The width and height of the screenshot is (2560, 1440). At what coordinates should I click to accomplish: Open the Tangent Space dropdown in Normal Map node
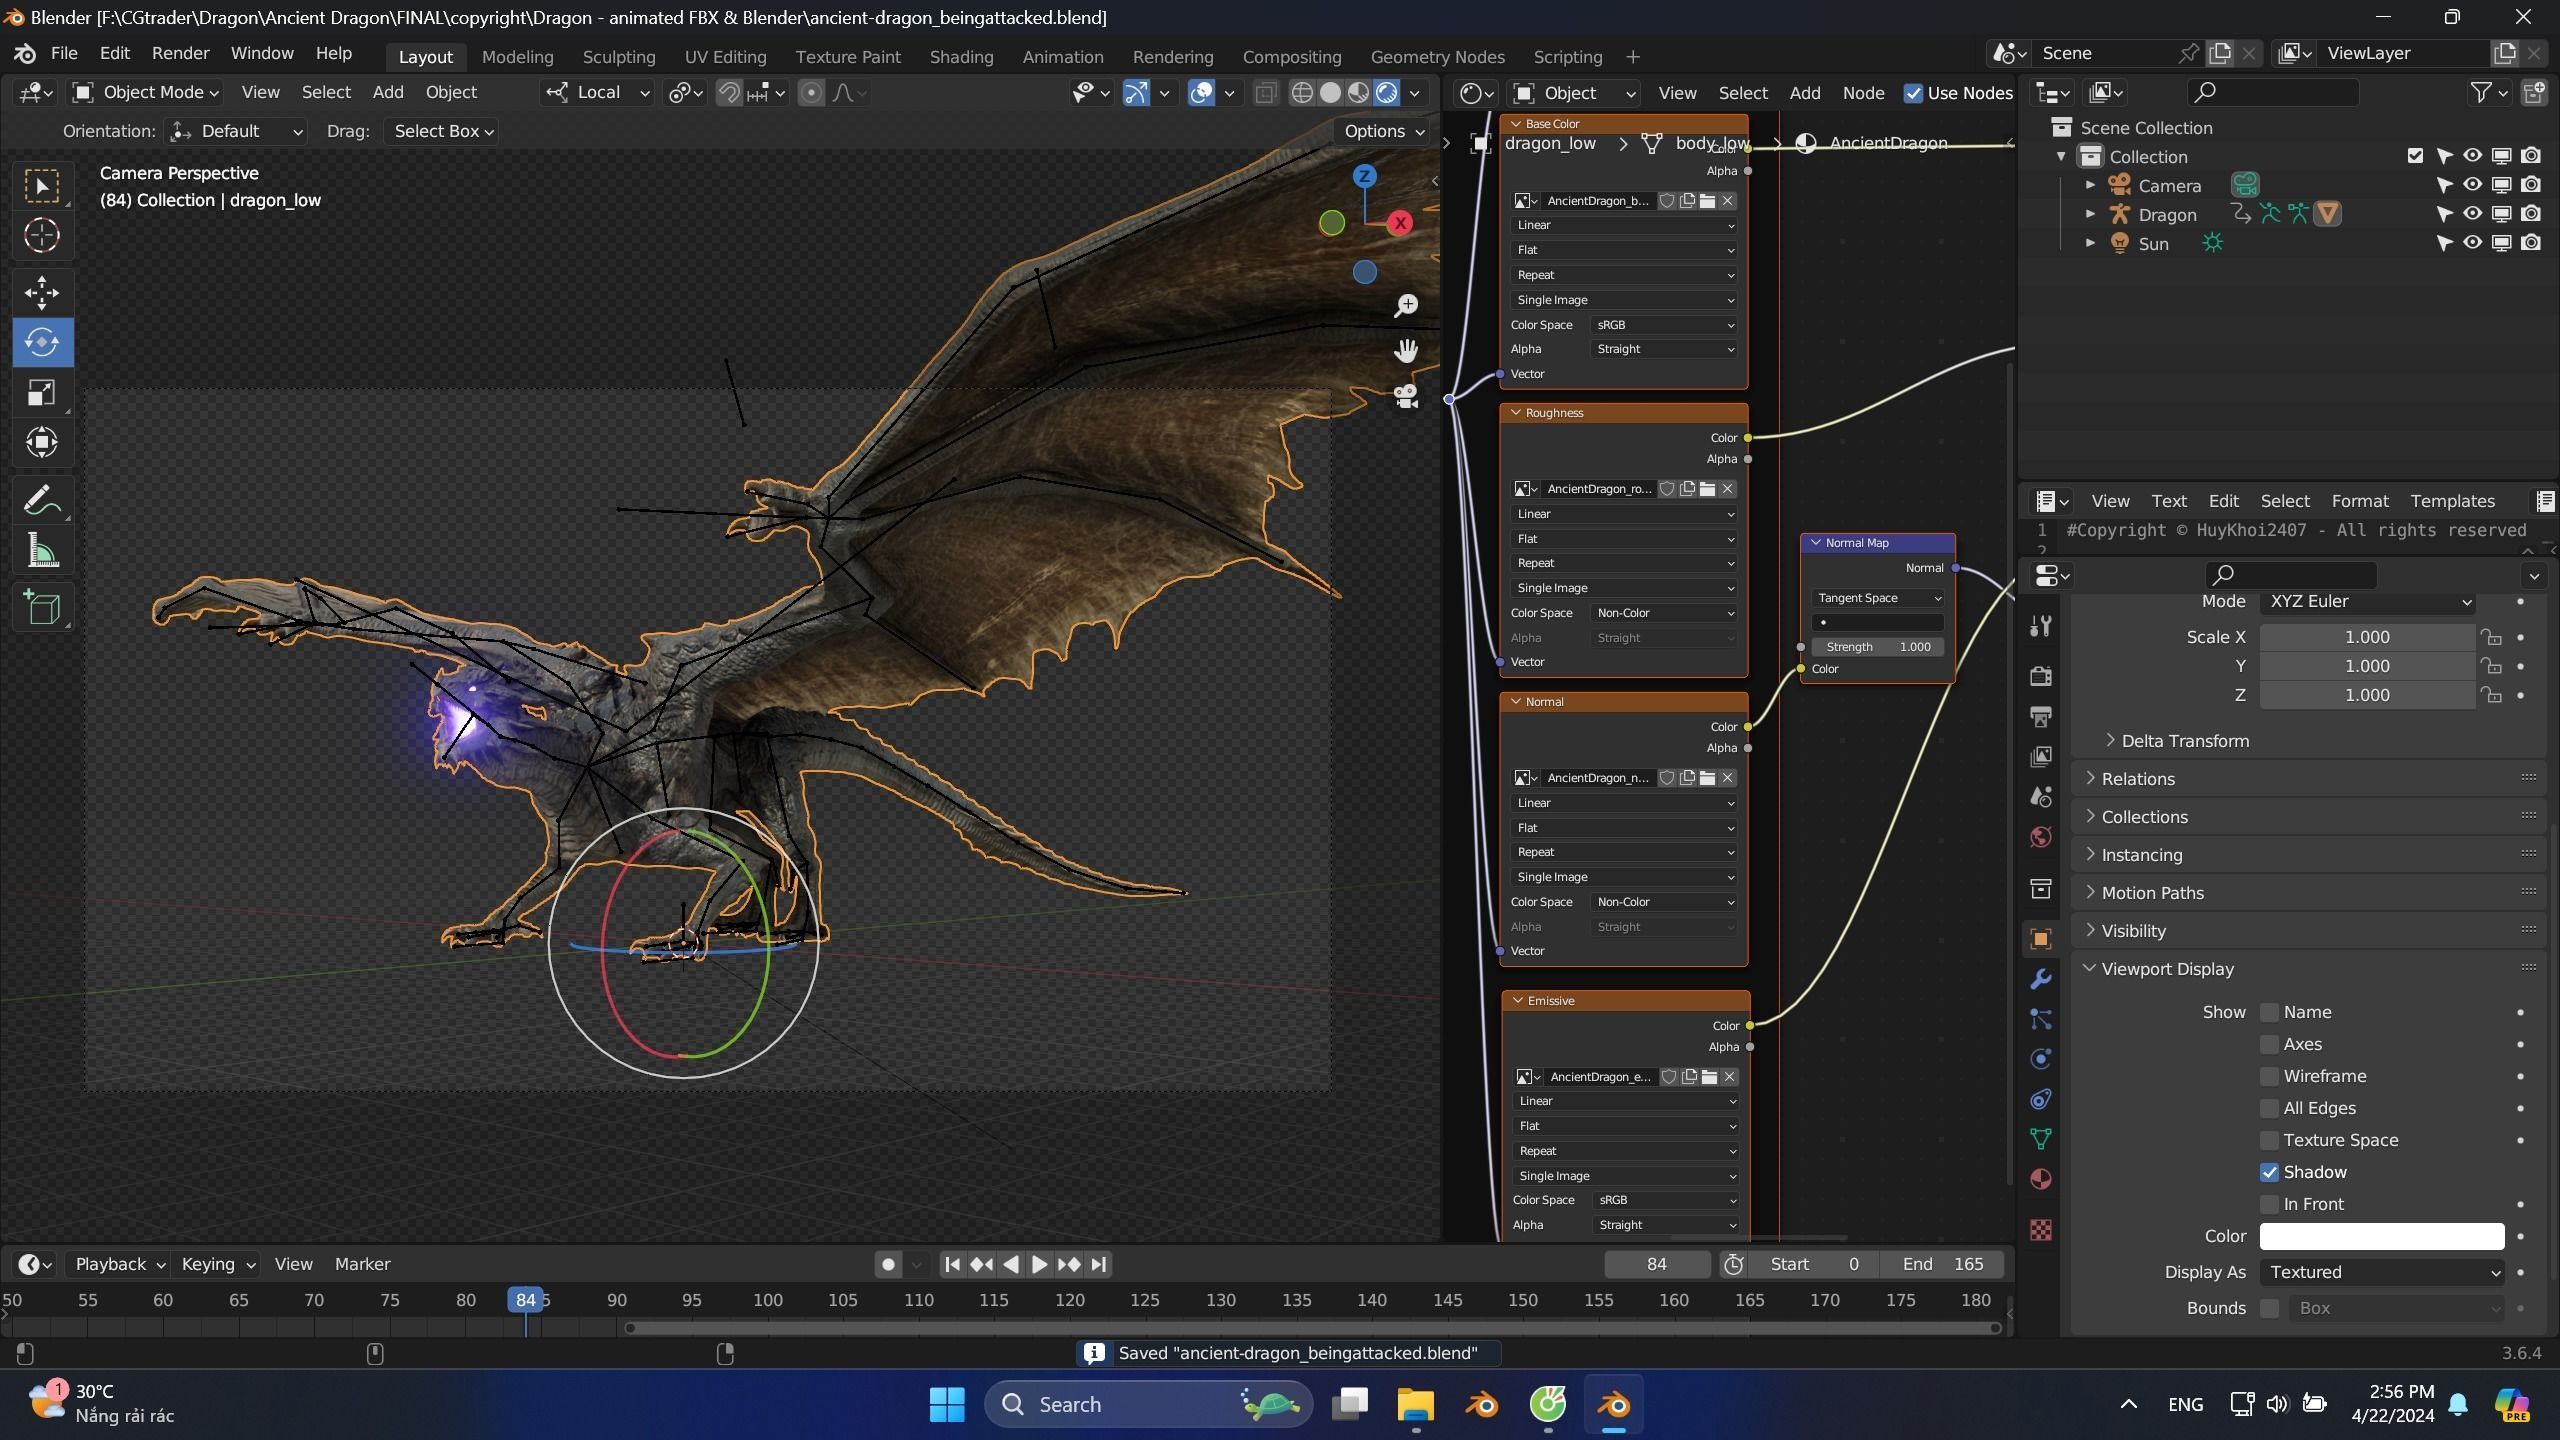(x=1878, y=598)
